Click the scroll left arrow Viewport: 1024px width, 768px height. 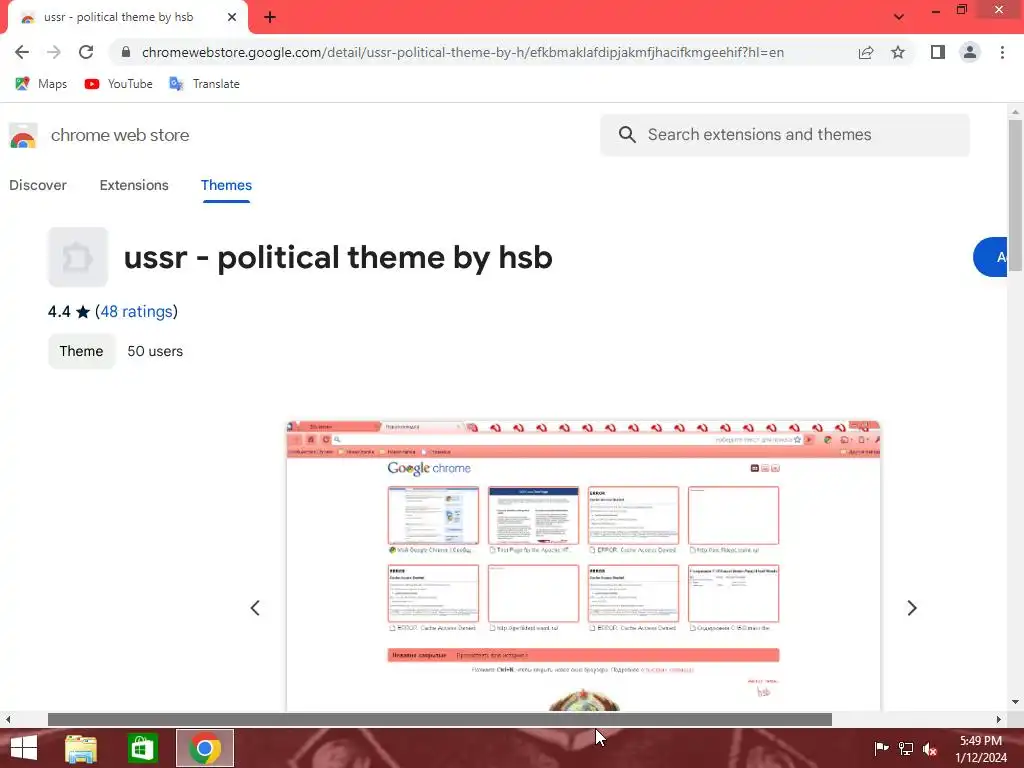coord(8,719)
